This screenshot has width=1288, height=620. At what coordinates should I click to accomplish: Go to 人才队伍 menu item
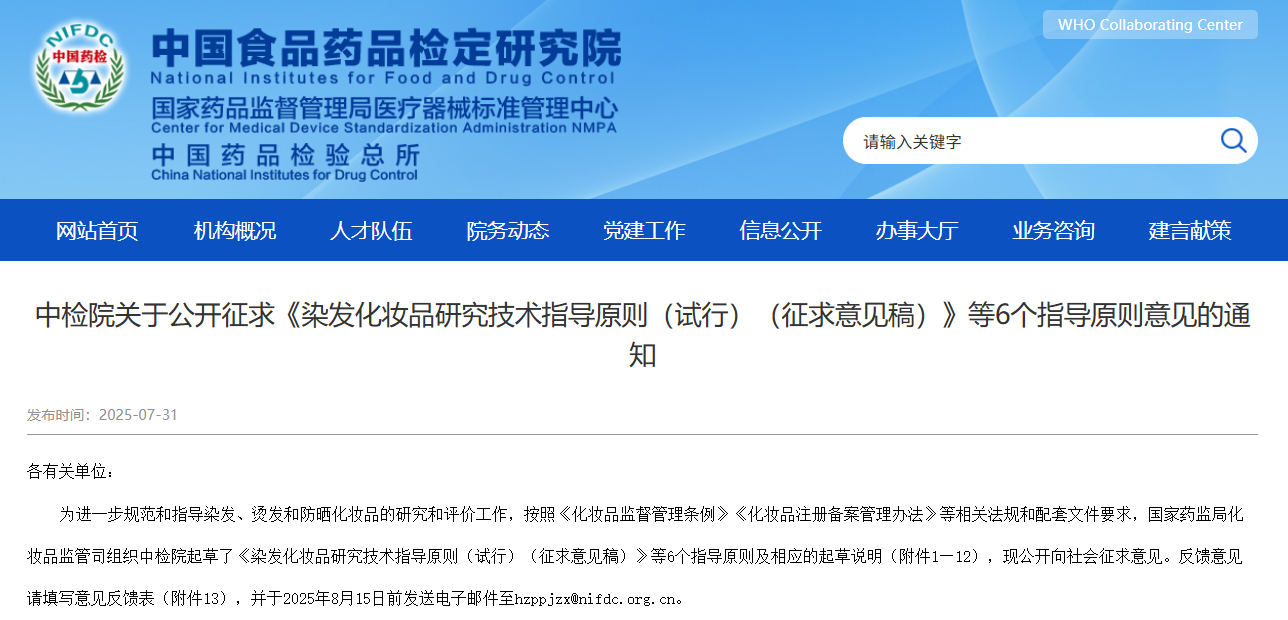tap(371, 231)
